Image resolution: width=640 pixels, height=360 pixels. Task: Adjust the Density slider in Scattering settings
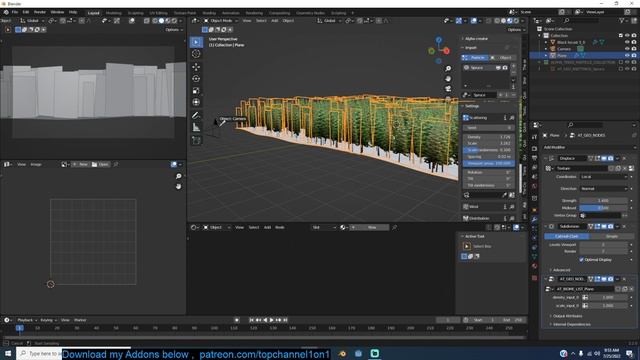489,137
